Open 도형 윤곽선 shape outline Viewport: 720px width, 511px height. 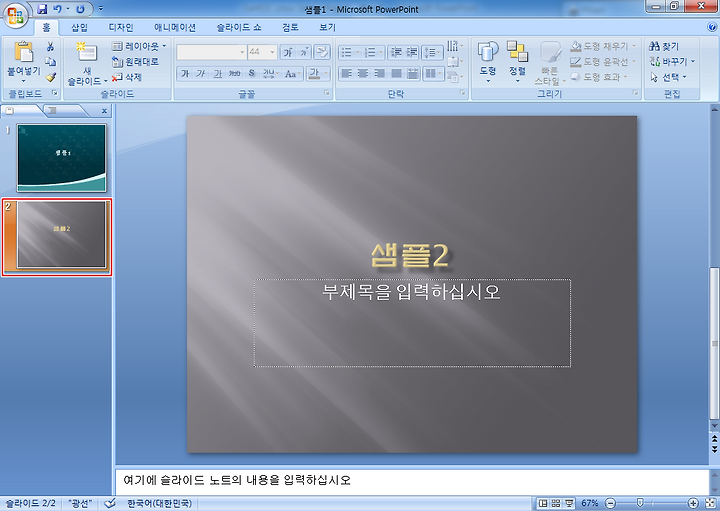603,62
